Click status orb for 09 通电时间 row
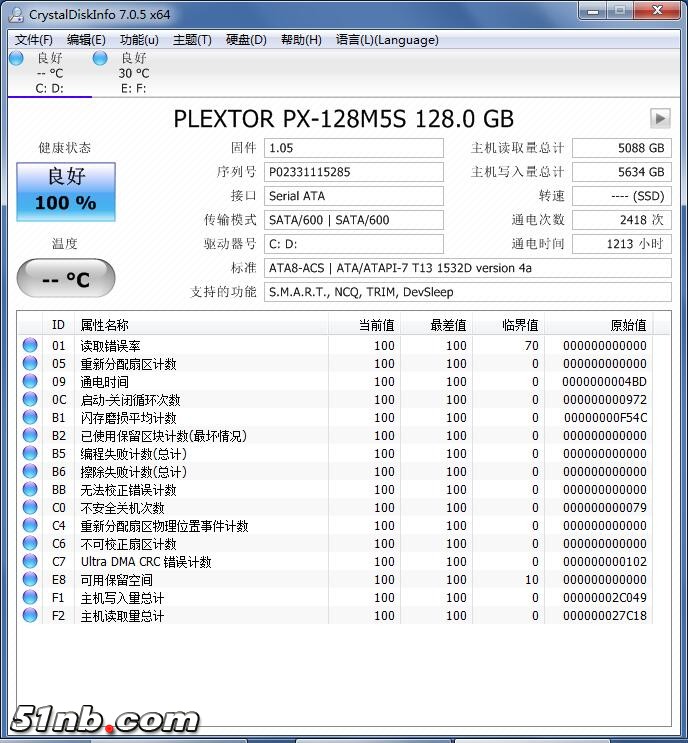The height and width of the screenshot is (743, 688). [x=30, y=381]
